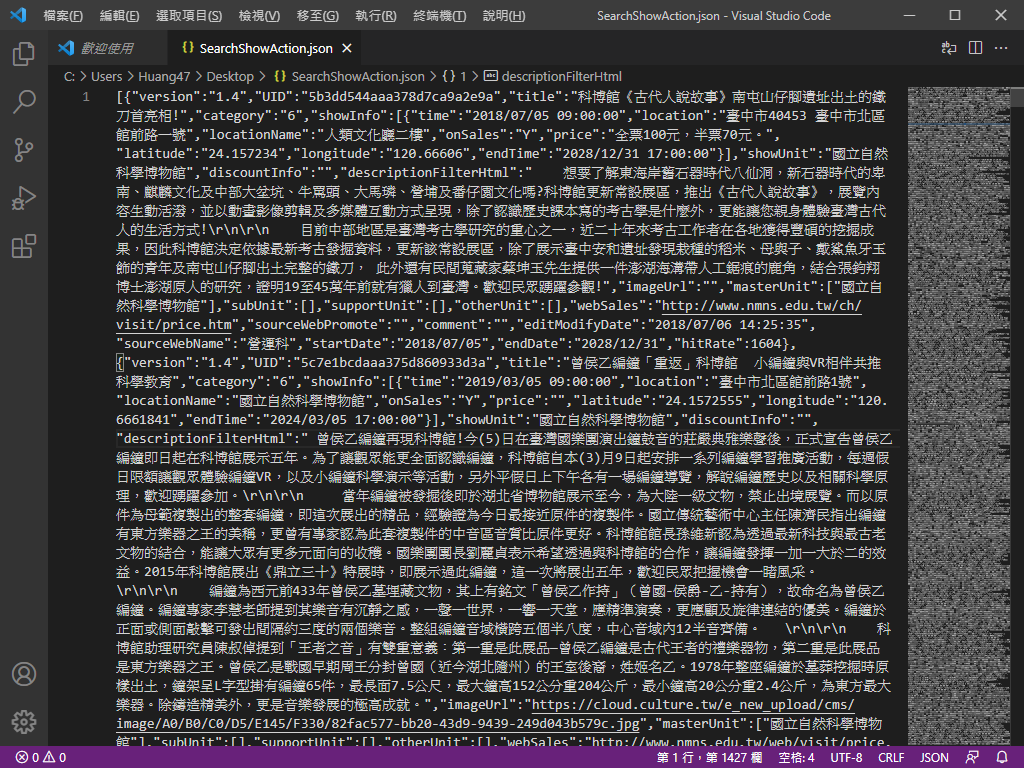
Task: Expand the Desktop breadcrumb segment
Action: (x=230, y=76)
